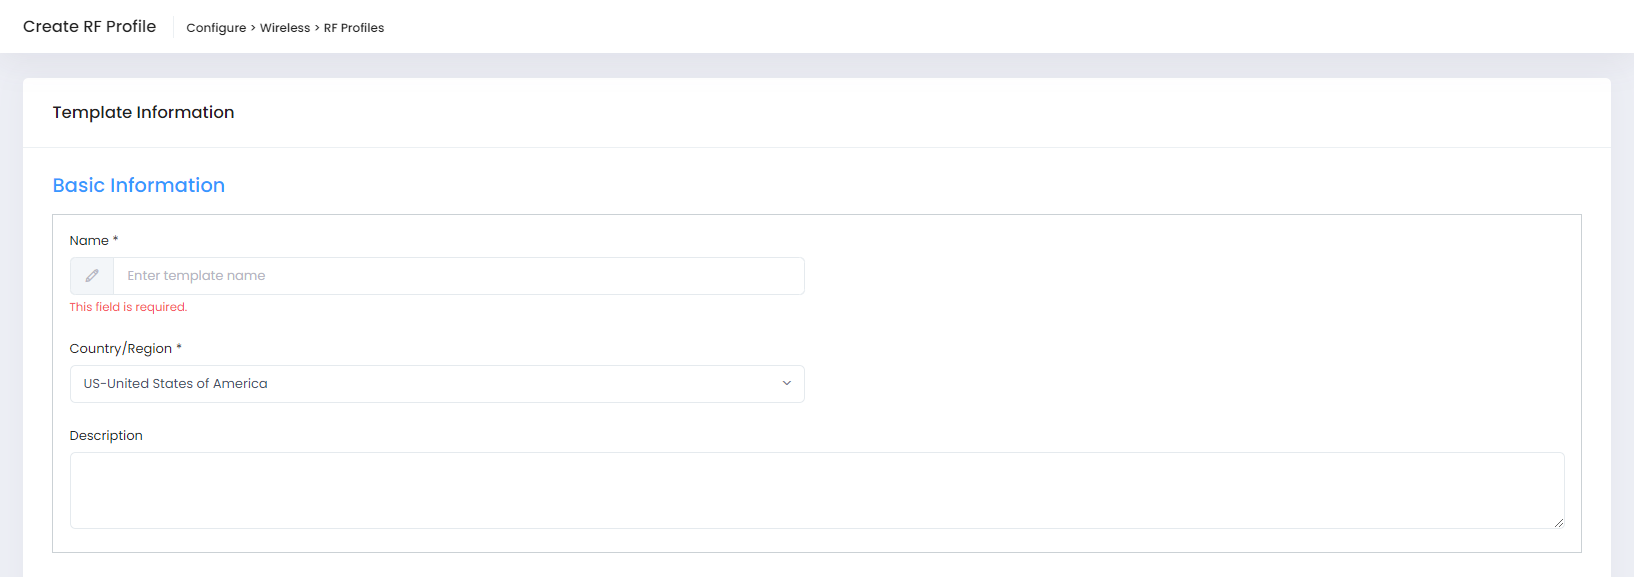The height and width of the screenshot is (577, 1634).
Task: Focus the 'Enter template name' input
Action: [x=458, y=276]
